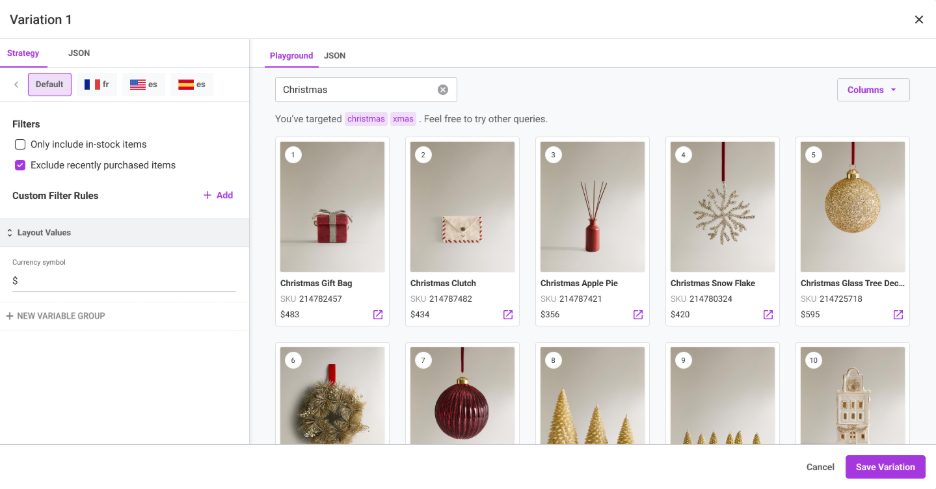
Task: Uncheck Exclude recently purchased items
Action: coord(20,165)
